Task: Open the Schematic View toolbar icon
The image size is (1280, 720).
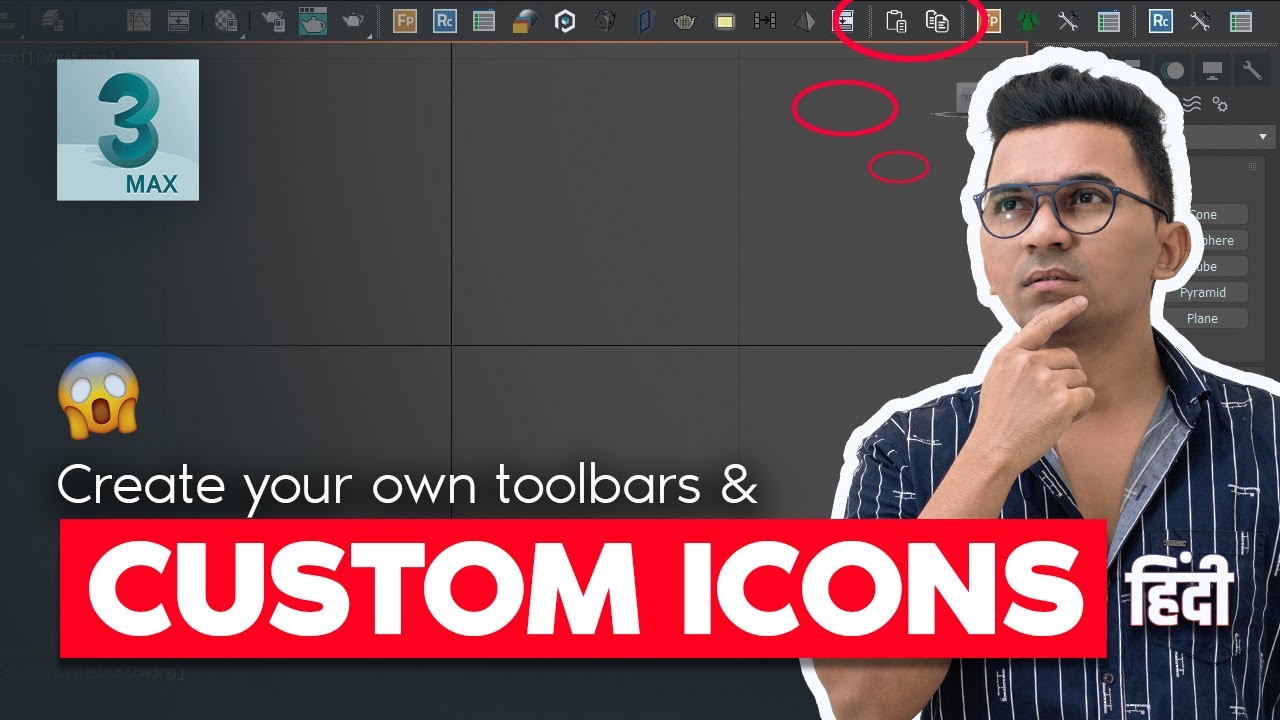Action: click(179, 20)
